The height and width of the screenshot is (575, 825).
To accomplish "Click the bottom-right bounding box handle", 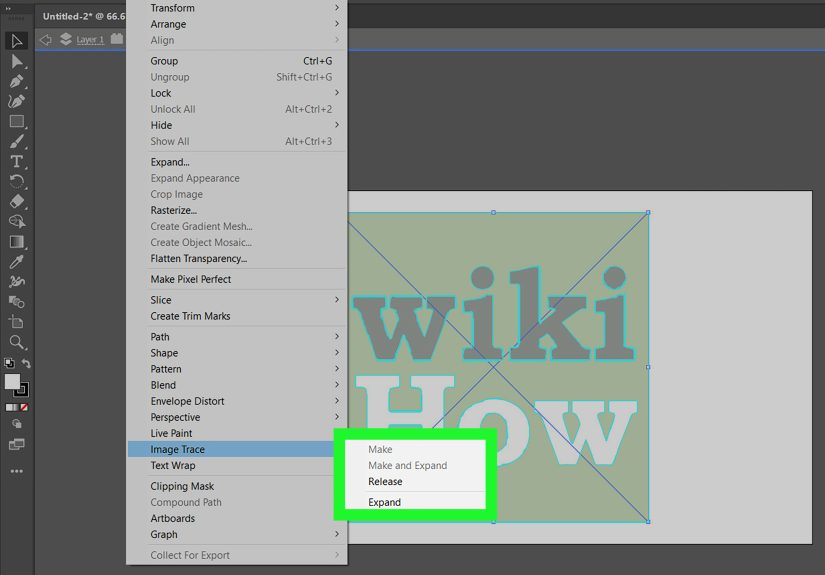I will point(648,522).
